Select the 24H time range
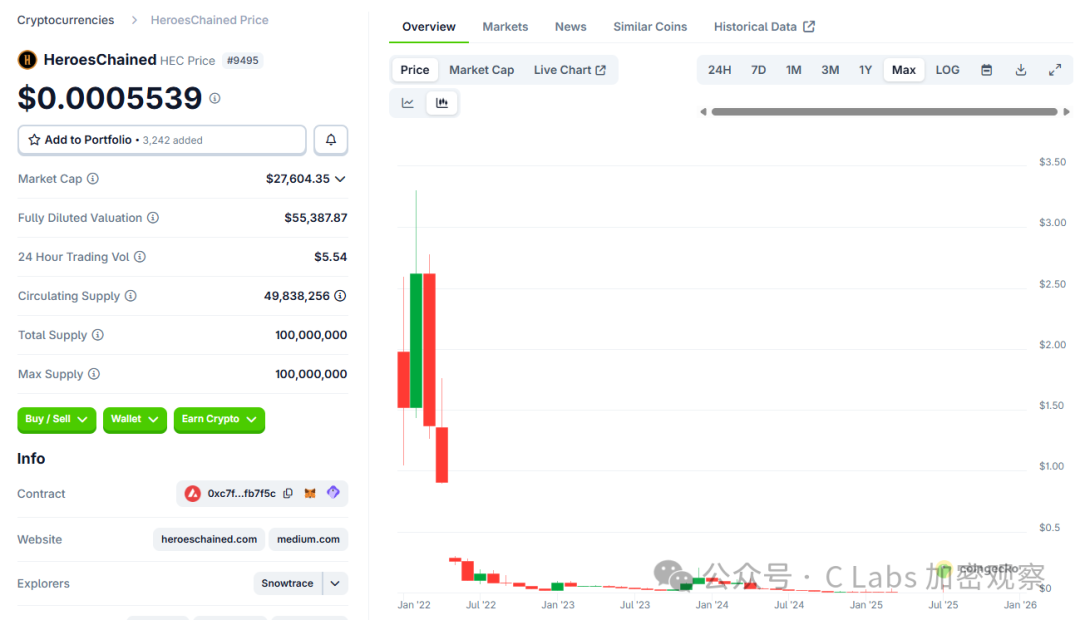The width and height of the screenshot is (1080, 620). click(719, 70)
